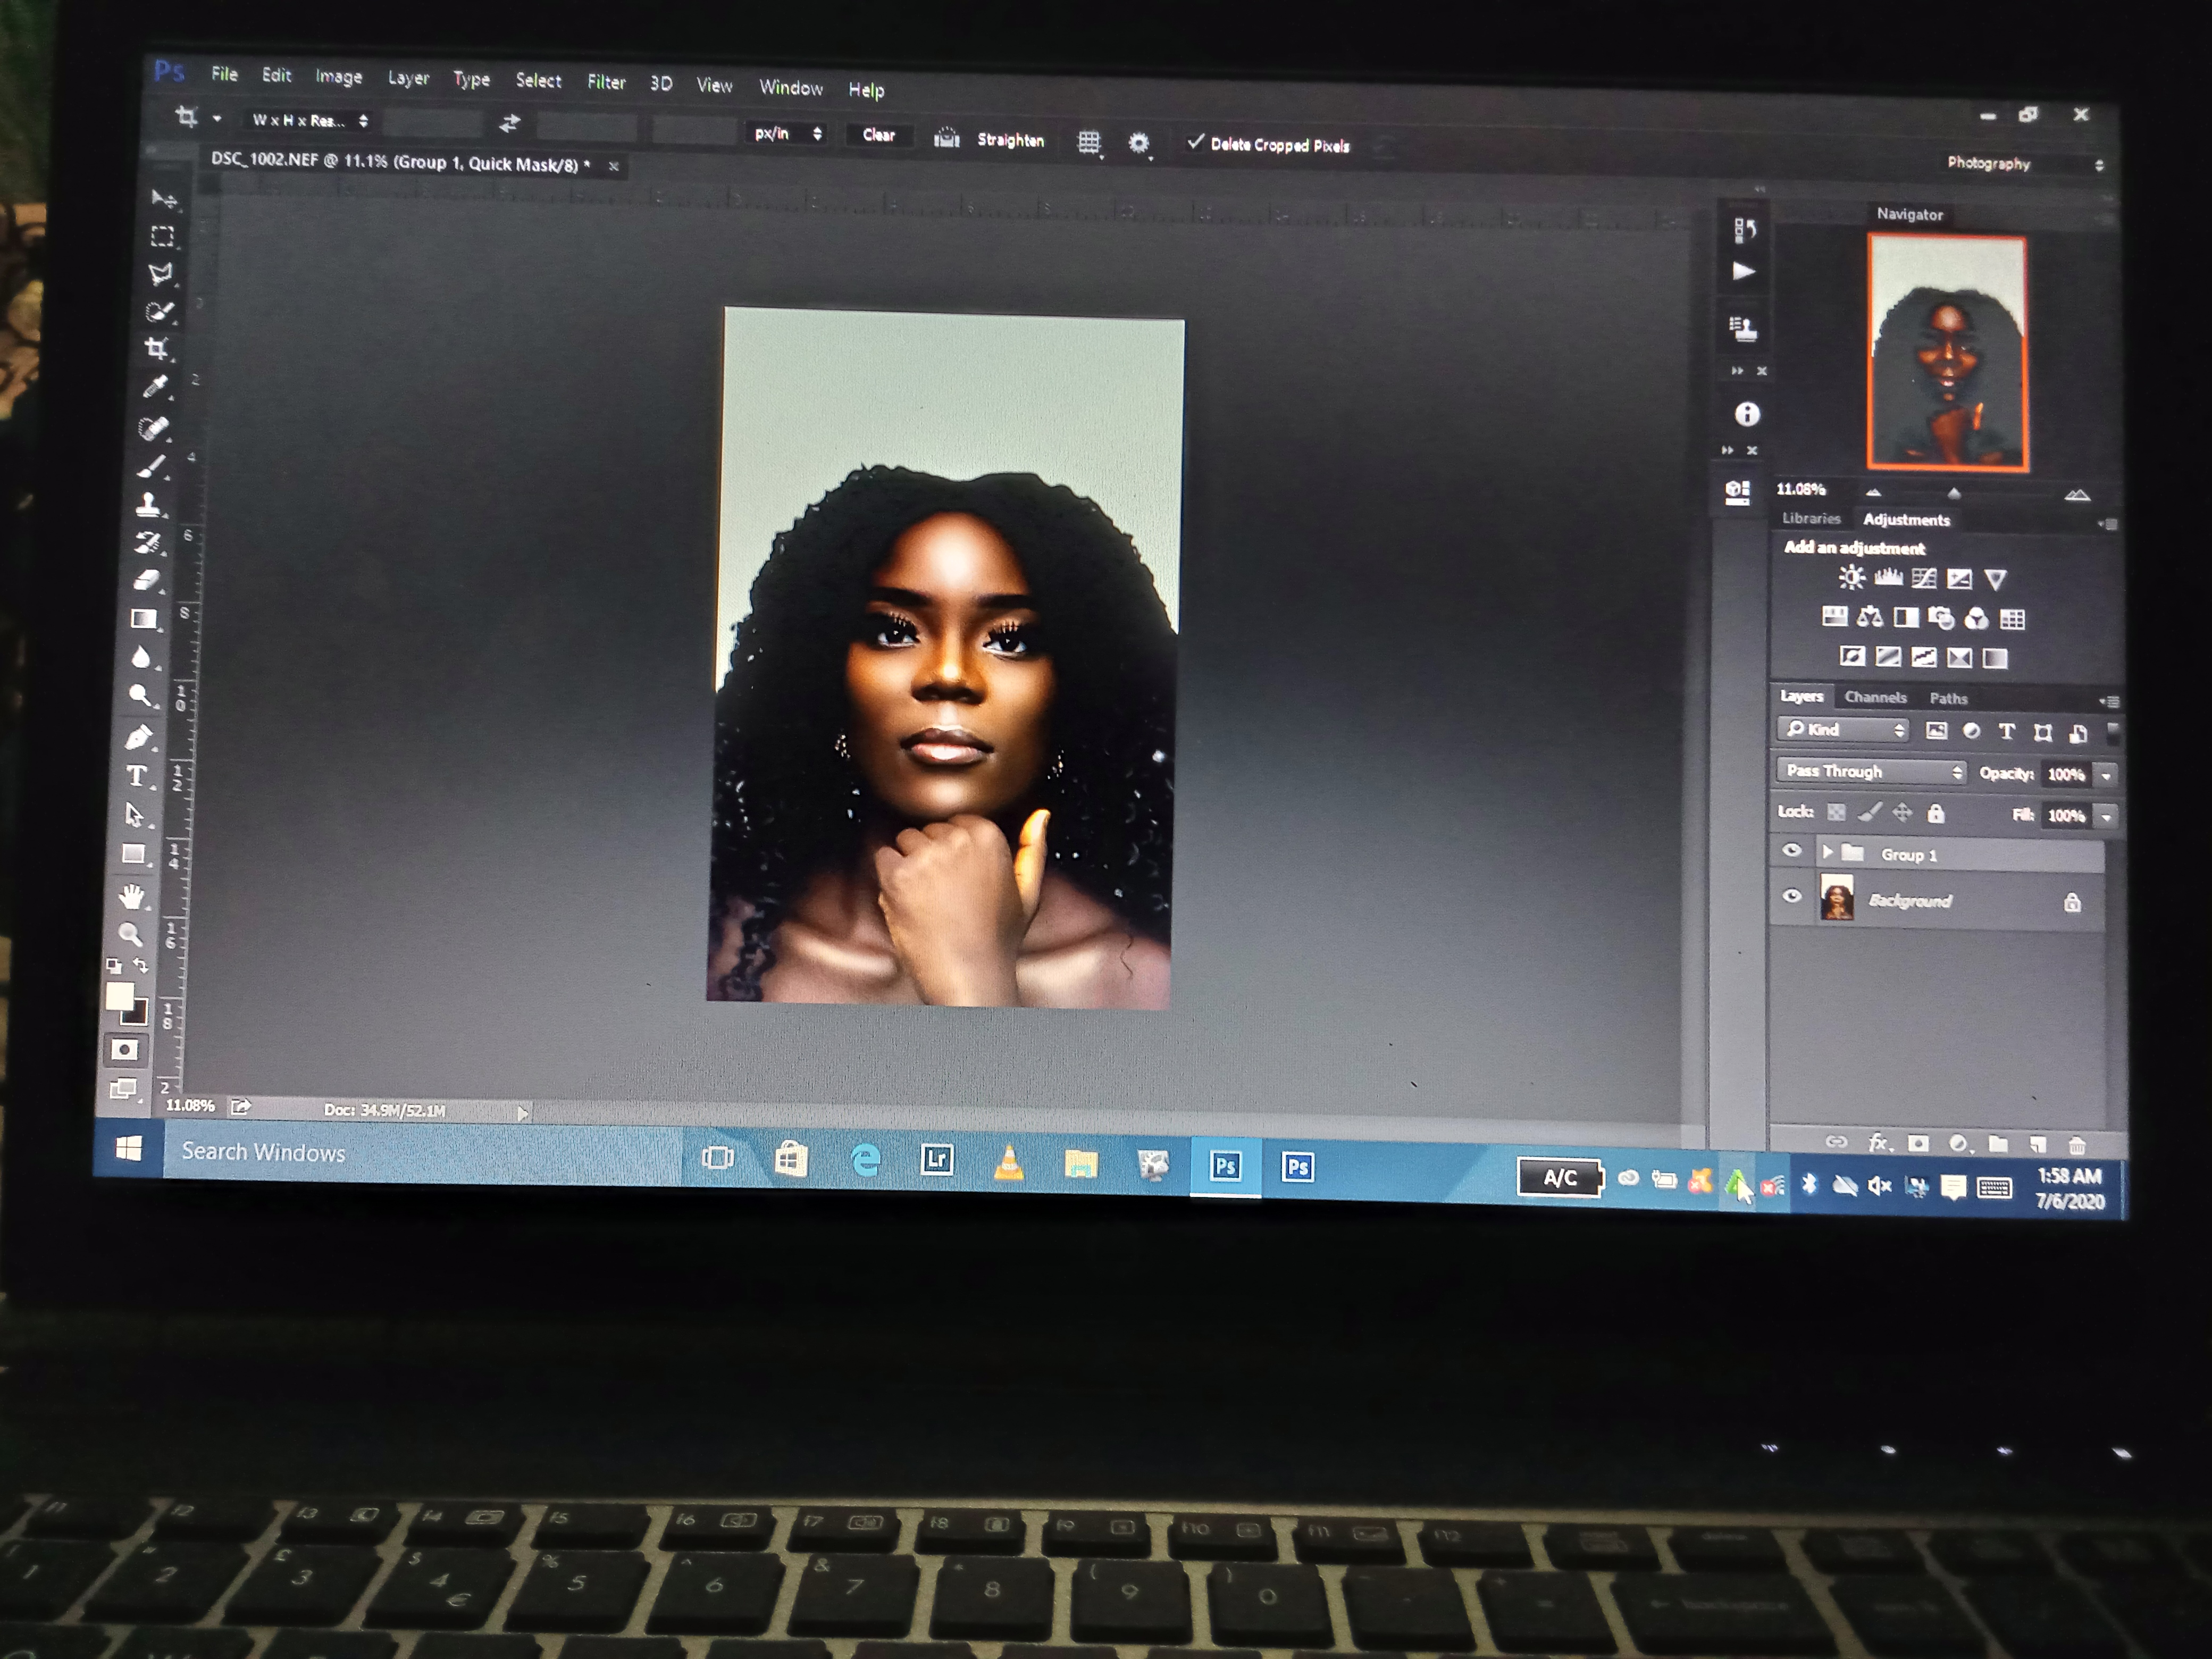Screen dimensions: 2212x1659
Task: Close the DSC_1002.NEF document tab
Action: (614, 166)
